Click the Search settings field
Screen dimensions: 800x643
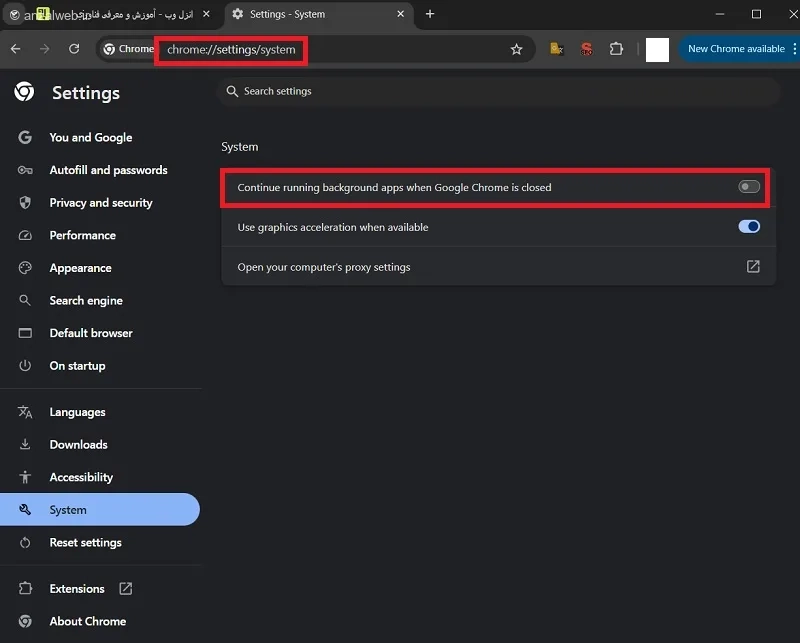pos(499,91)
